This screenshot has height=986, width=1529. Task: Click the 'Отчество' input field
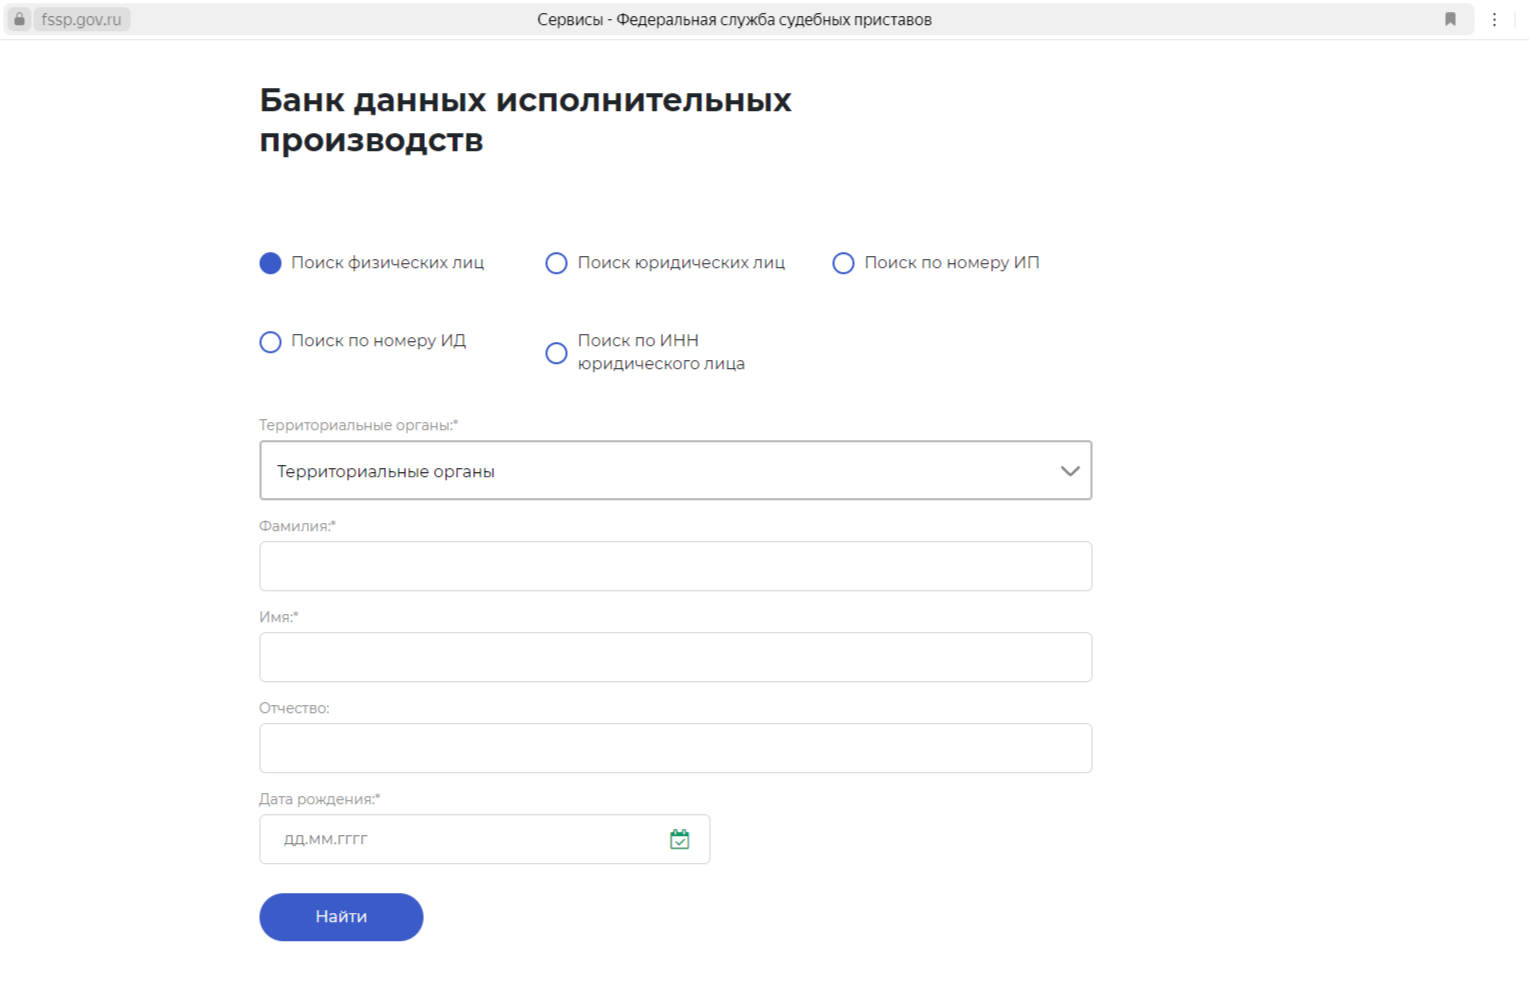675,748
